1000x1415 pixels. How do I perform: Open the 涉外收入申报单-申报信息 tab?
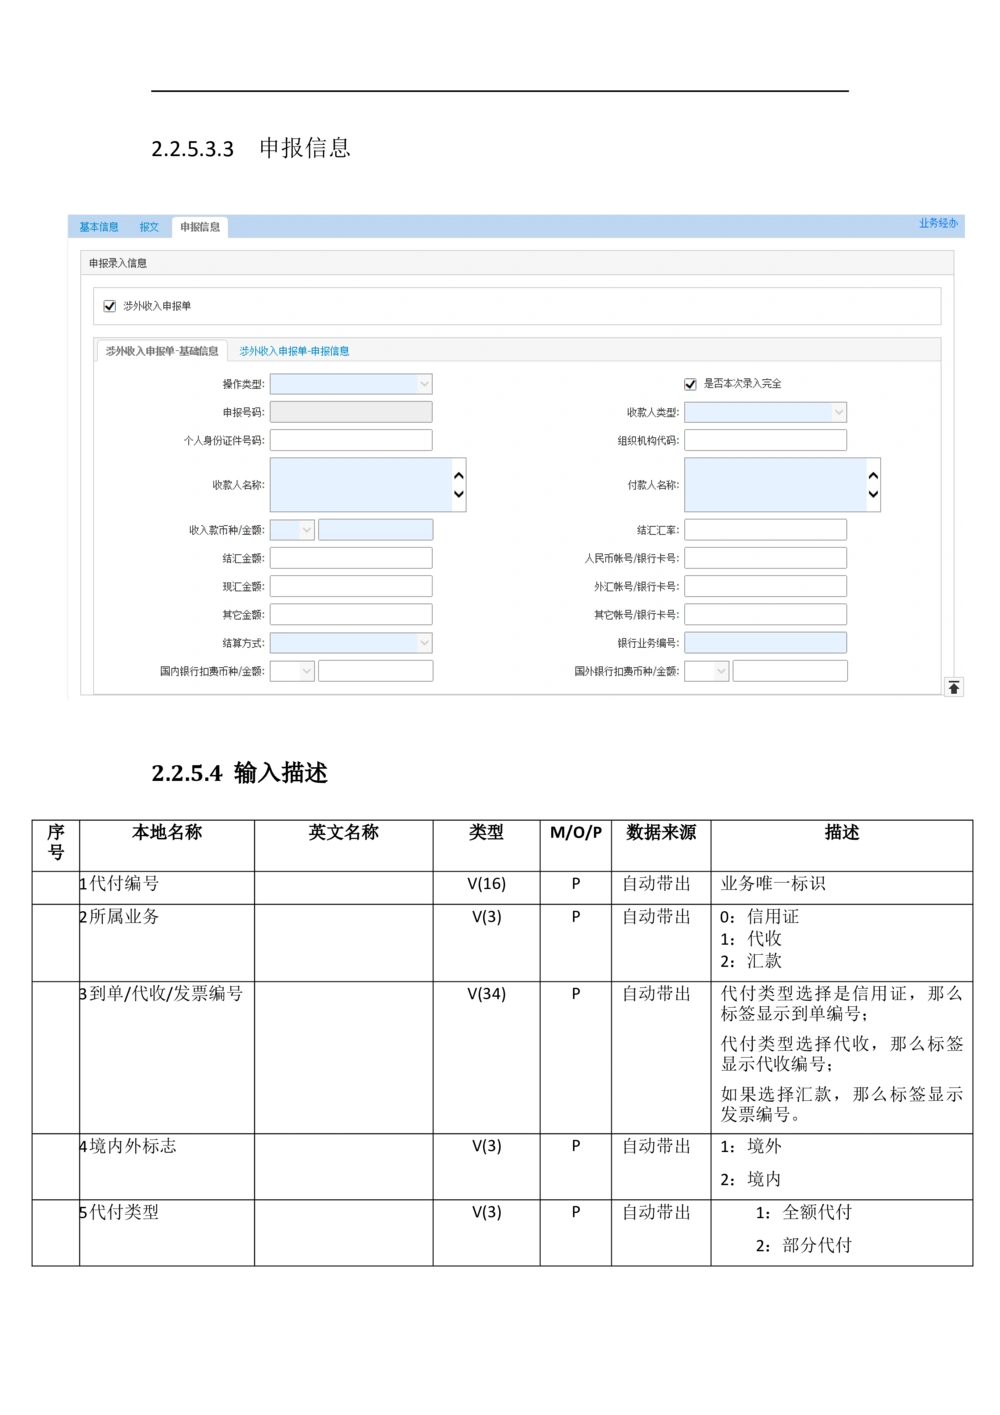pos(294,351)
